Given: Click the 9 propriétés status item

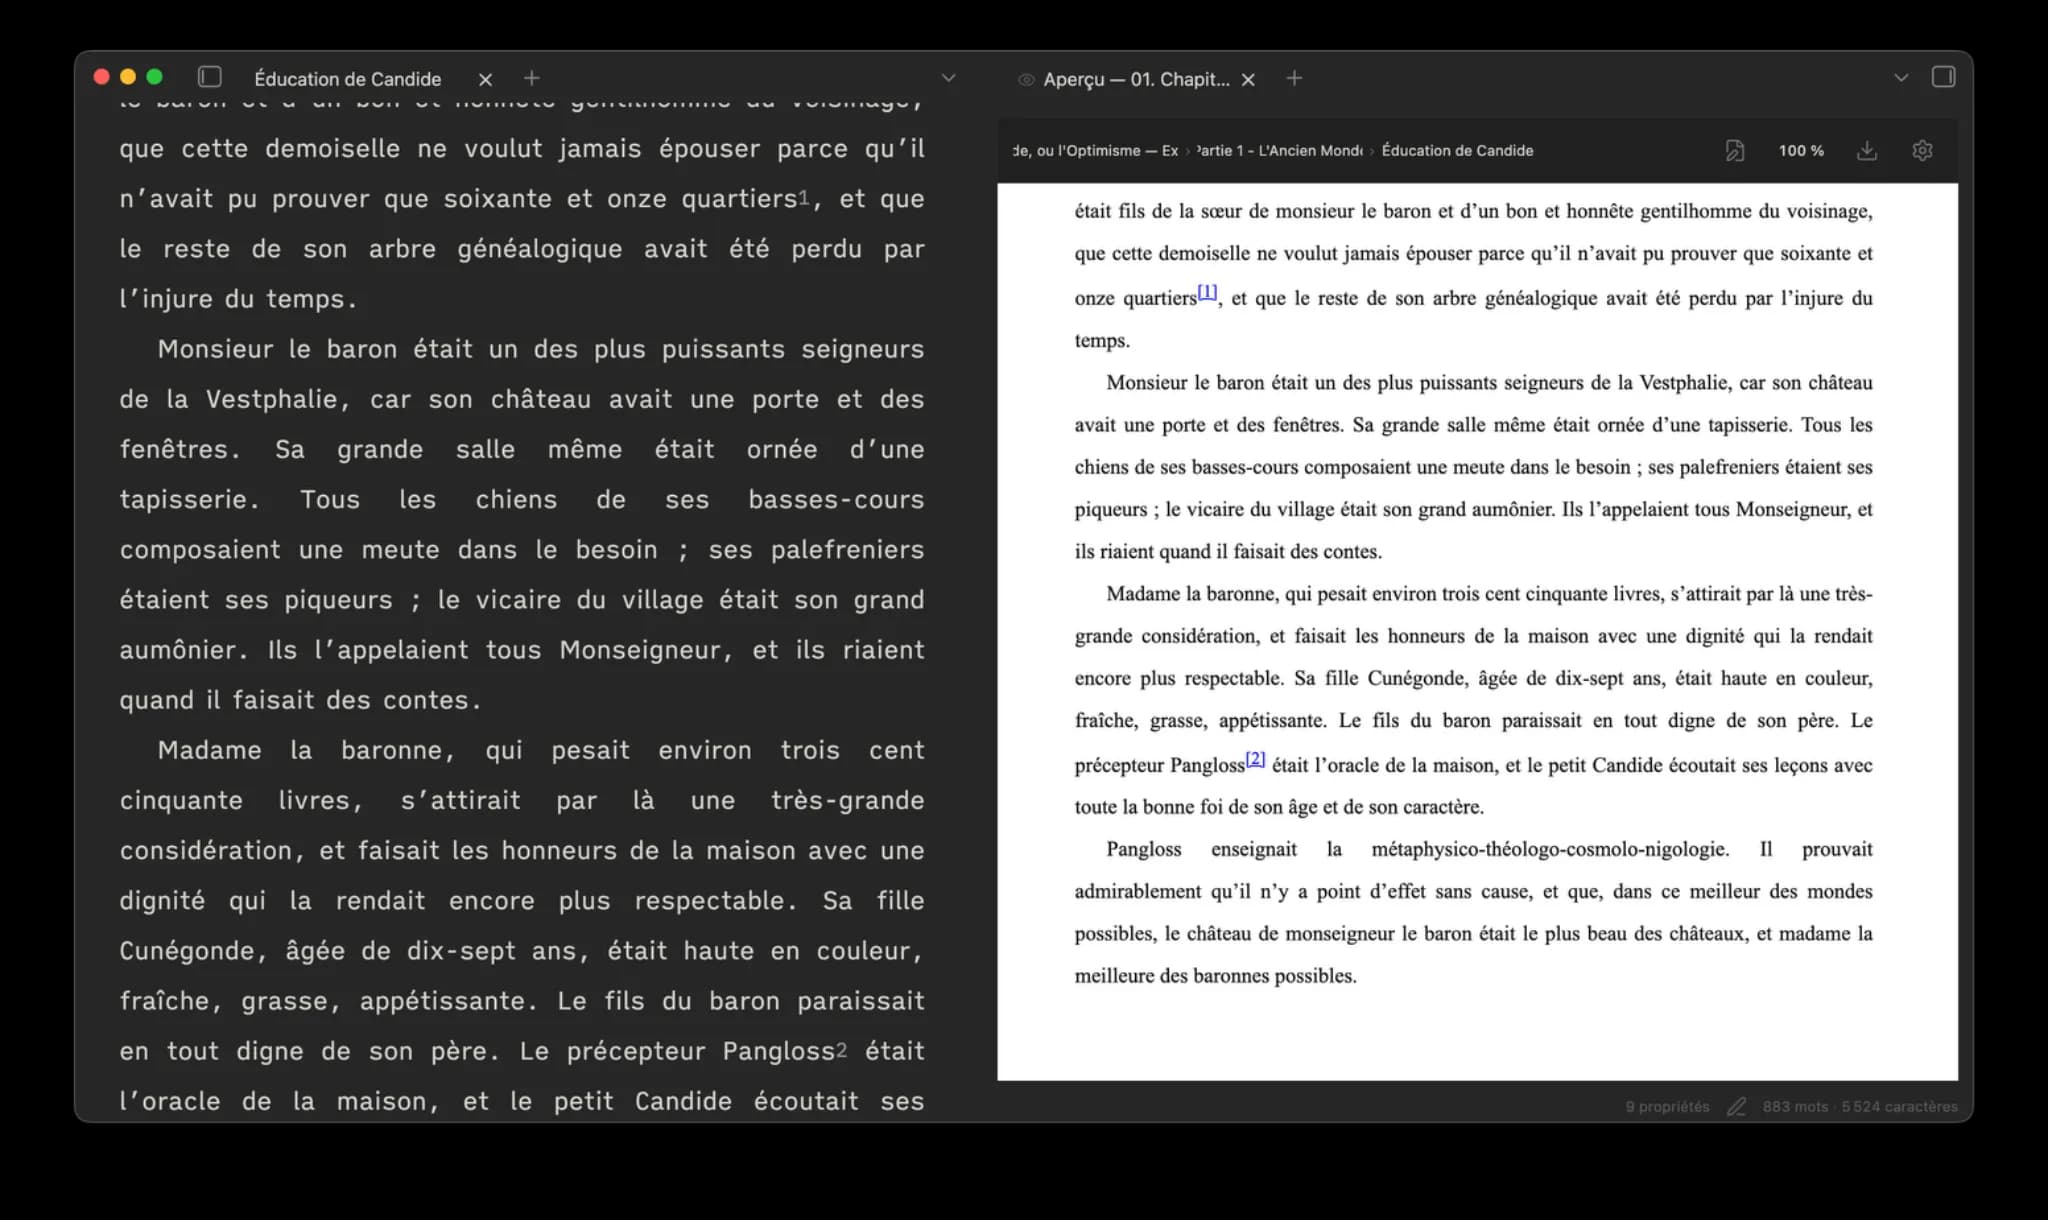Looking at the screenshot, I should [x=1667, y=1106].
